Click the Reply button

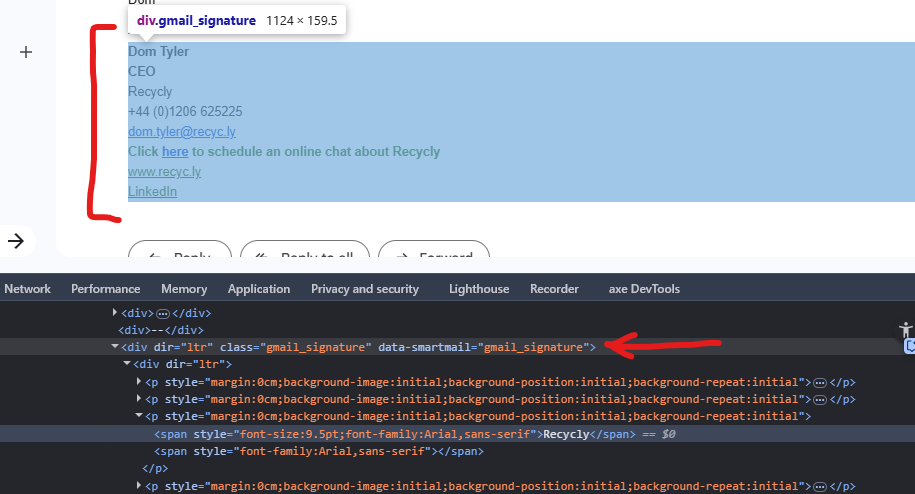(x=180, y=250)
